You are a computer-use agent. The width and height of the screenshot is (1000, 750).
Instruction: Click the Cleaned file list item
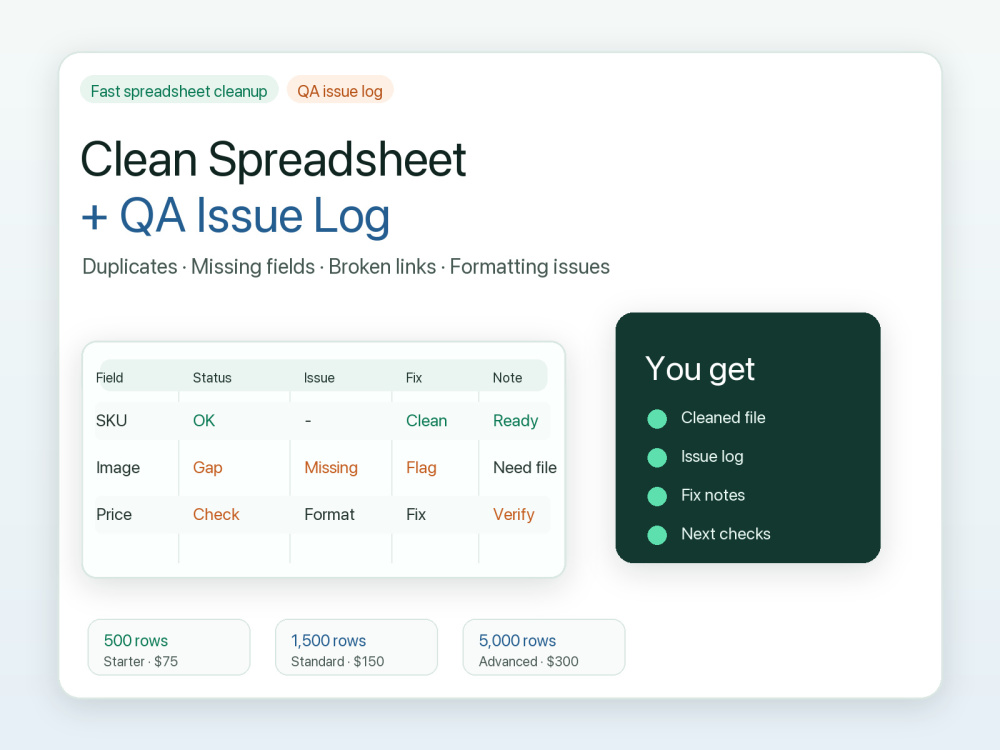click(723, 418)
